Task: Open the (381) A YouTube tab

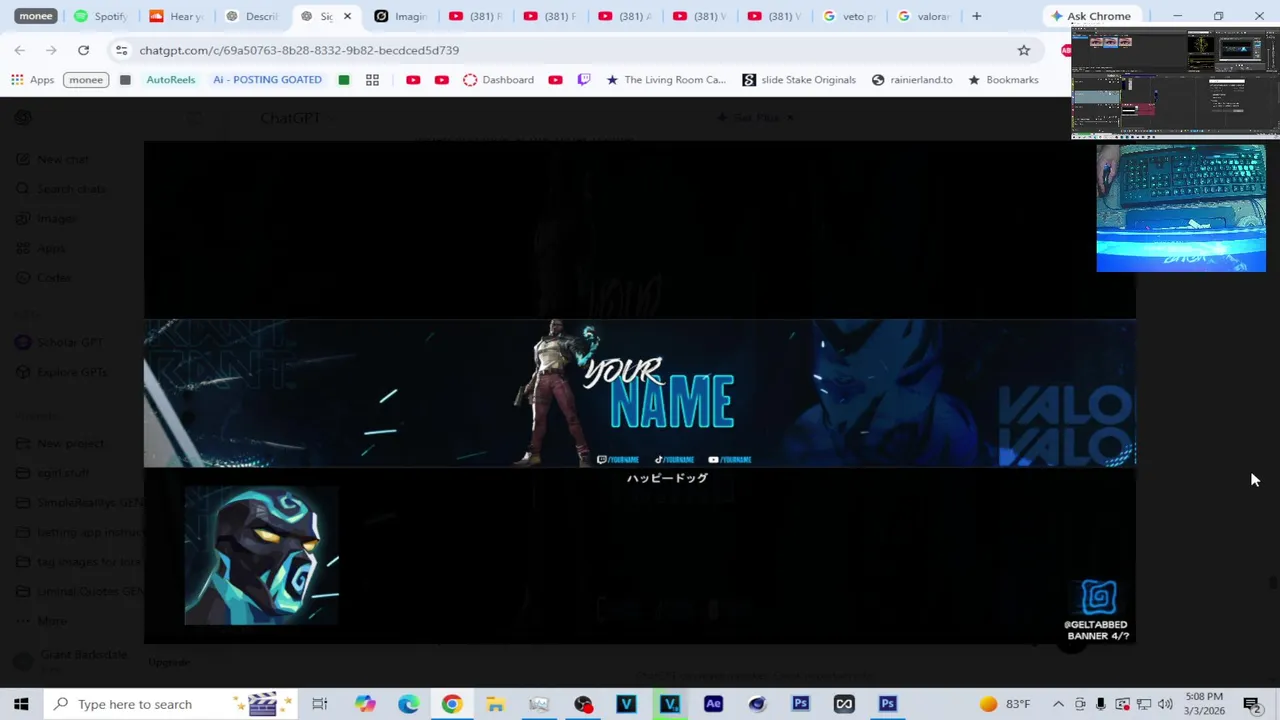Action: pos(625,16)
